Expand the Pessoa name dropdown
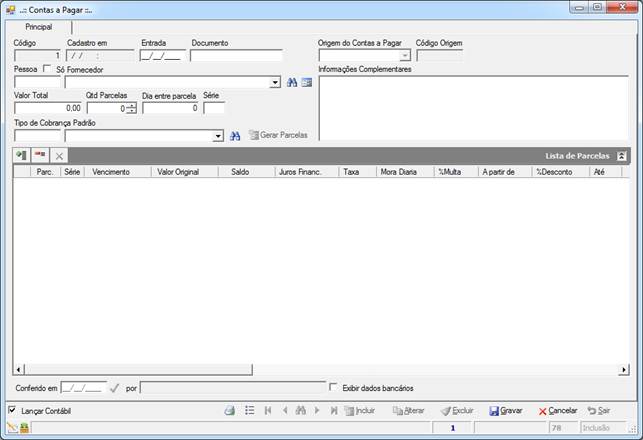The width and height of the screenshot is (643, 440). pos(275,82)
